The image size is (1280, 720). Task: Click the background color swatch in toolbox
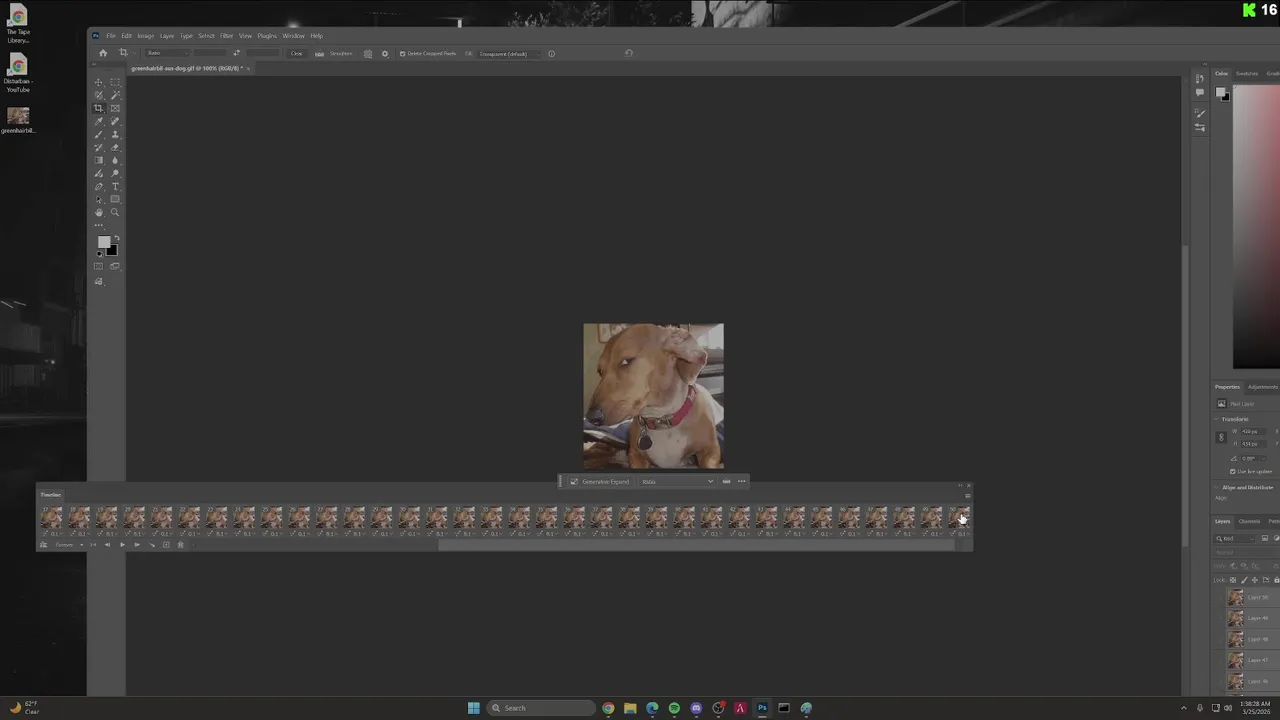click(x=112, y=250)
